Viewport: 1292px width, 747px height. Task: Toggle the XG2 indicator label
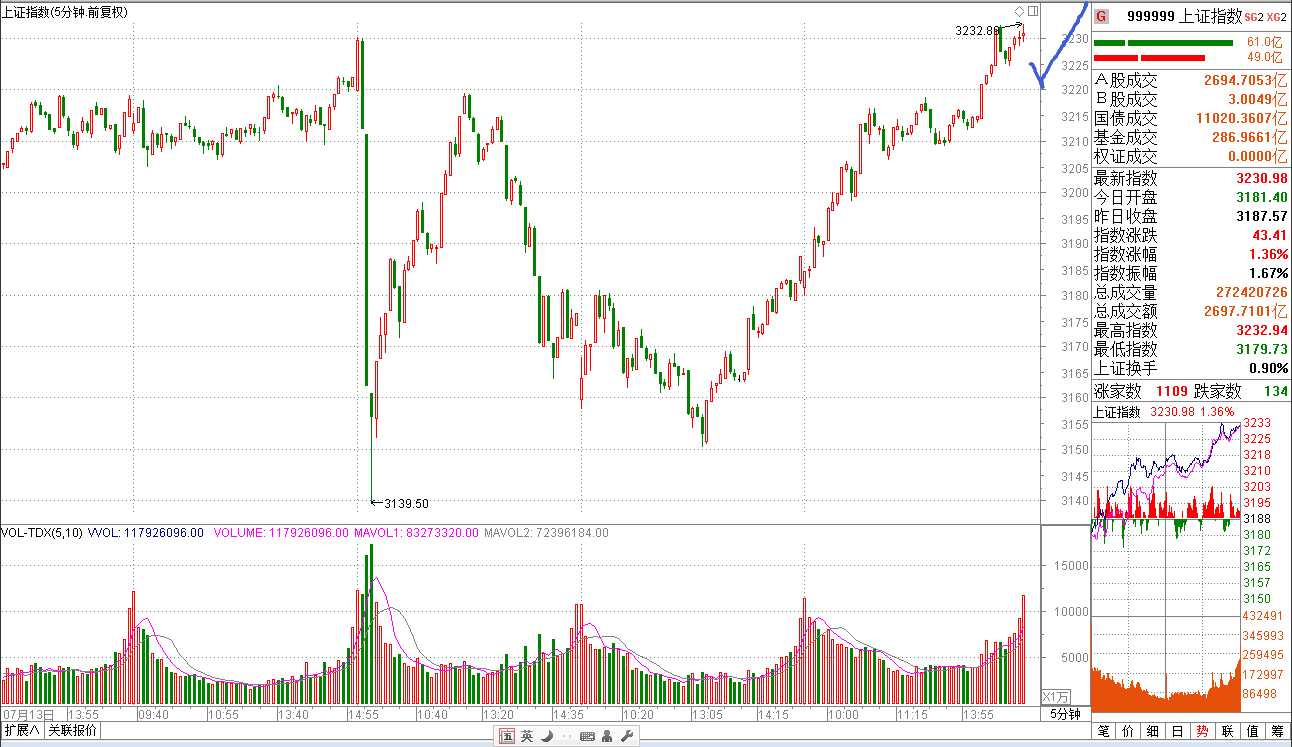pyautogui.click(x=1276, y=17)
